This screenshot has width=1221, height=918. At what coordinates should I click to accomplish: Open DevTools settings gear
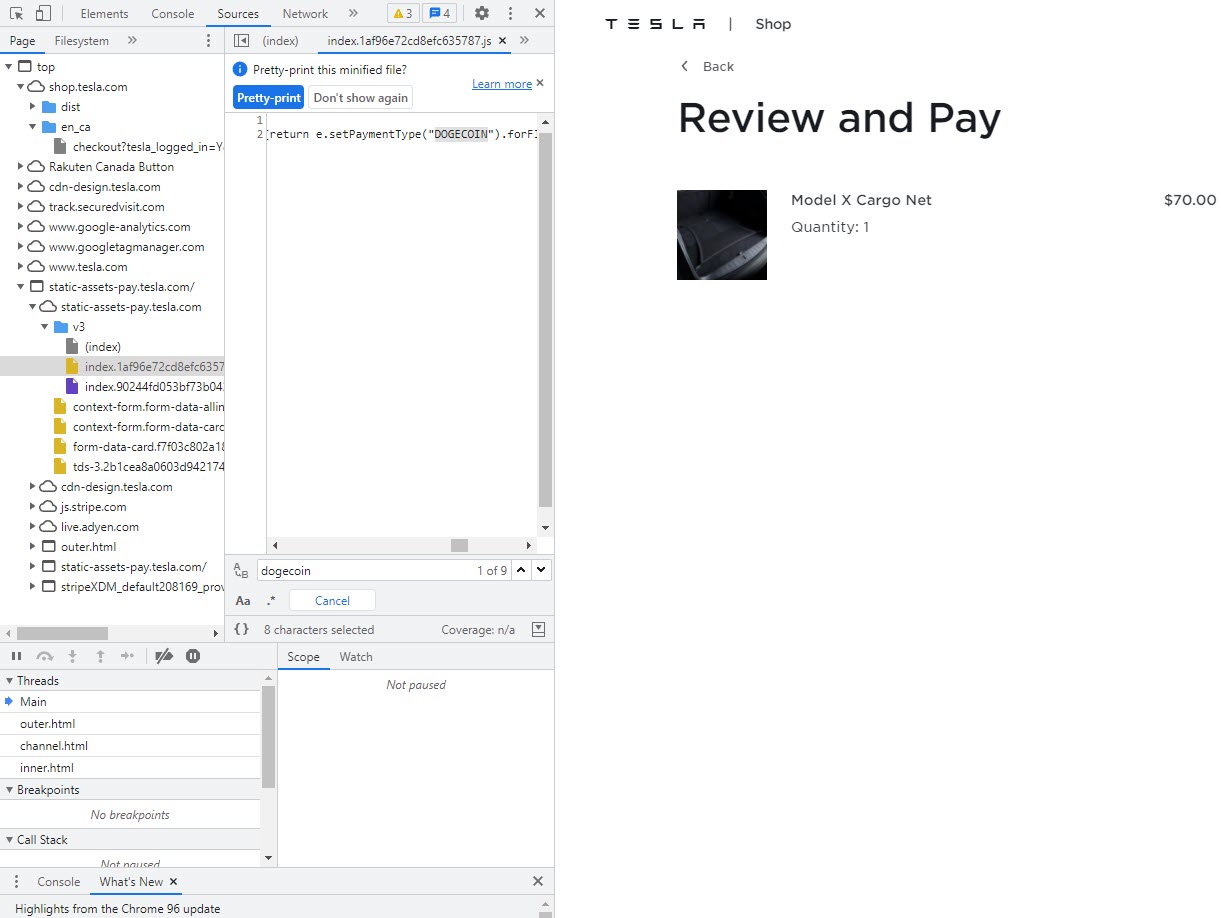[x=482, y=14]
